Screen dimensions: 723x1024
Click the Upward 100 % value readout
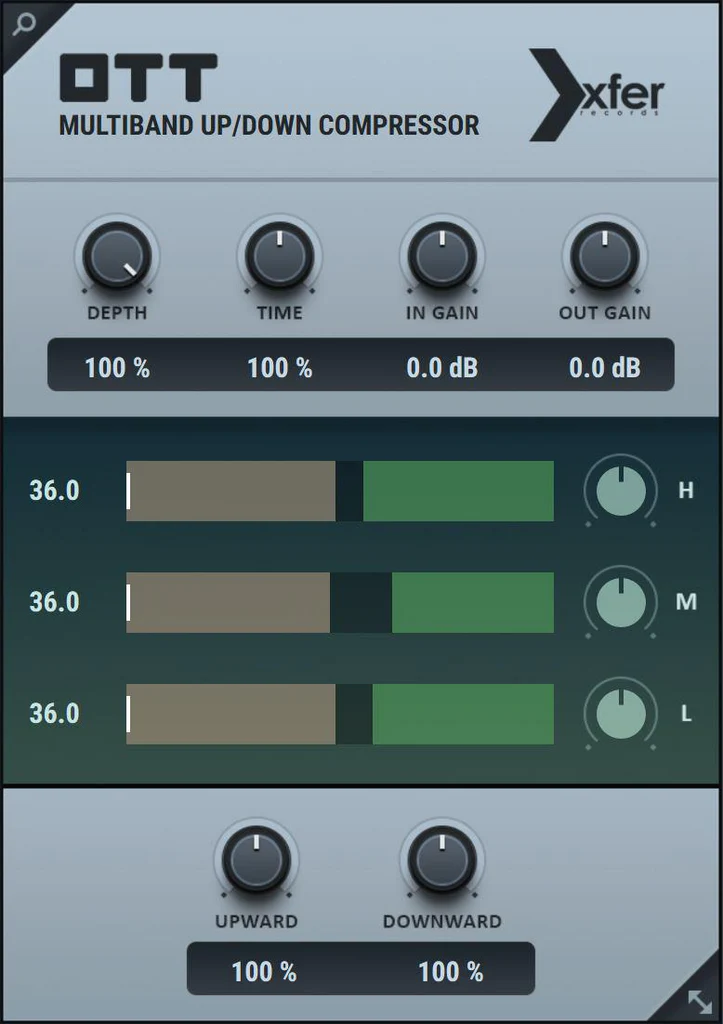(265, 972)
